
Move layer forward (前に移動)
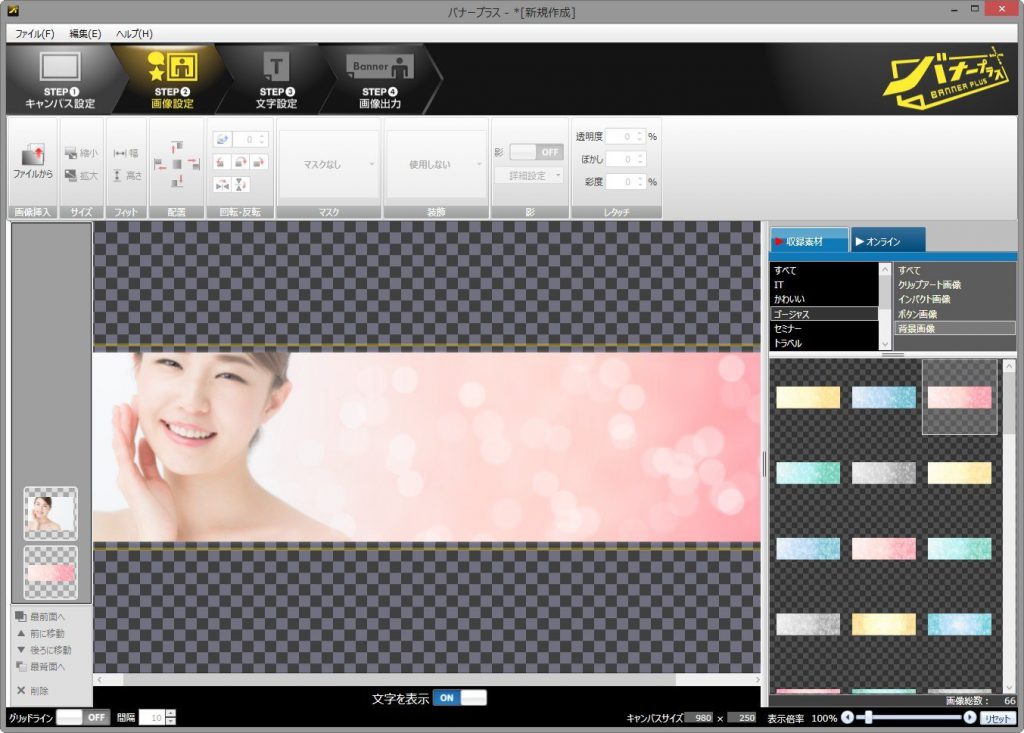tap(40, 633)
